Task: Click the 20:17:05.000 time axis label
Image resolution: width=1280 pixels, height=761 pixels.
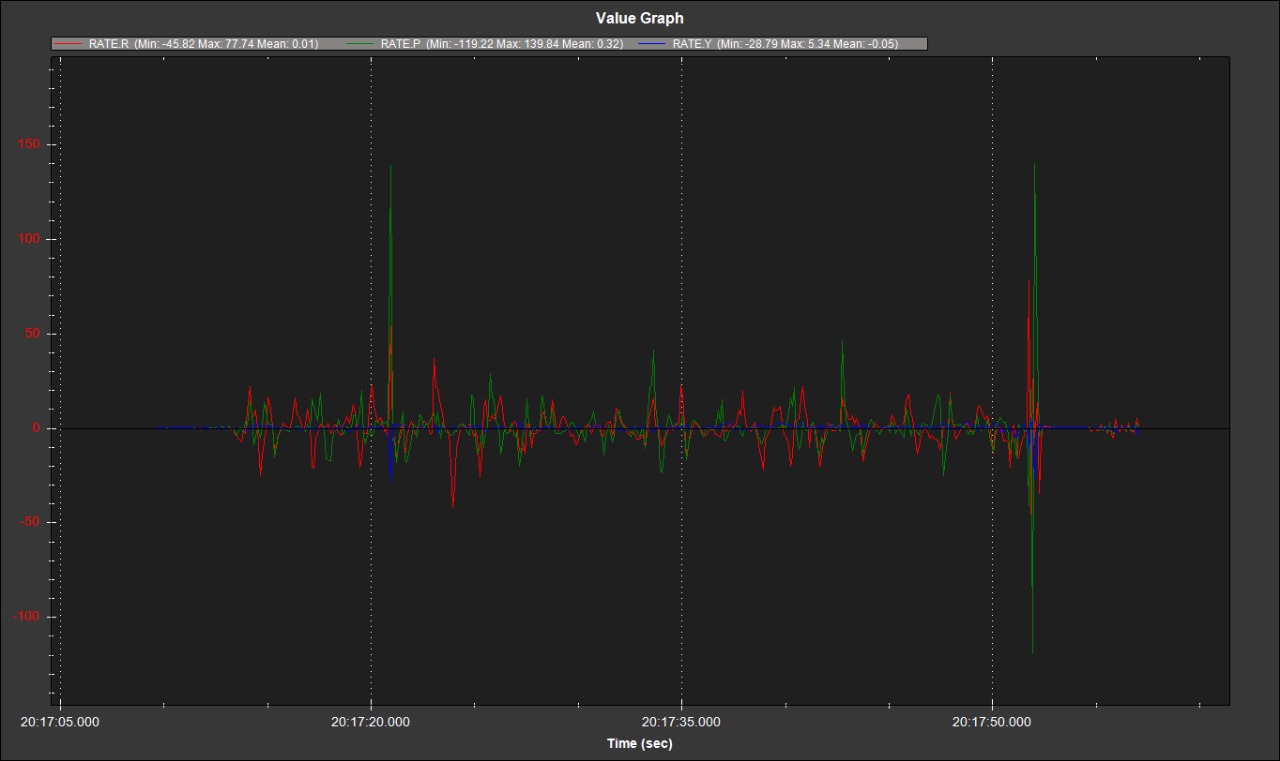Action: pos(61,722)
